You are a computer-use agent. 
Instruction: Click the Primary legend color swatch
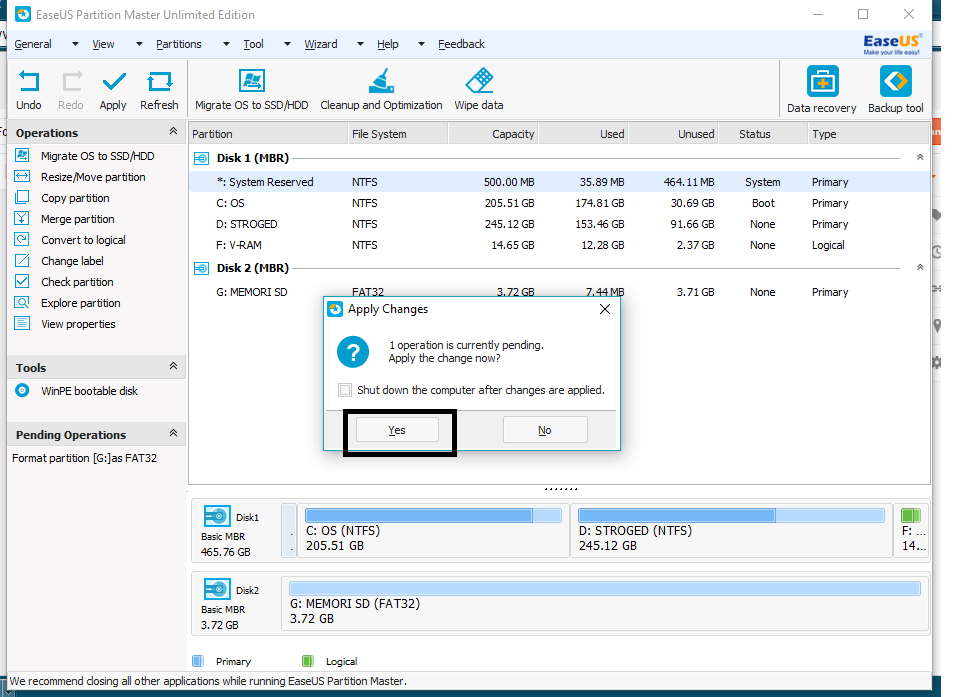coord(198,661)
